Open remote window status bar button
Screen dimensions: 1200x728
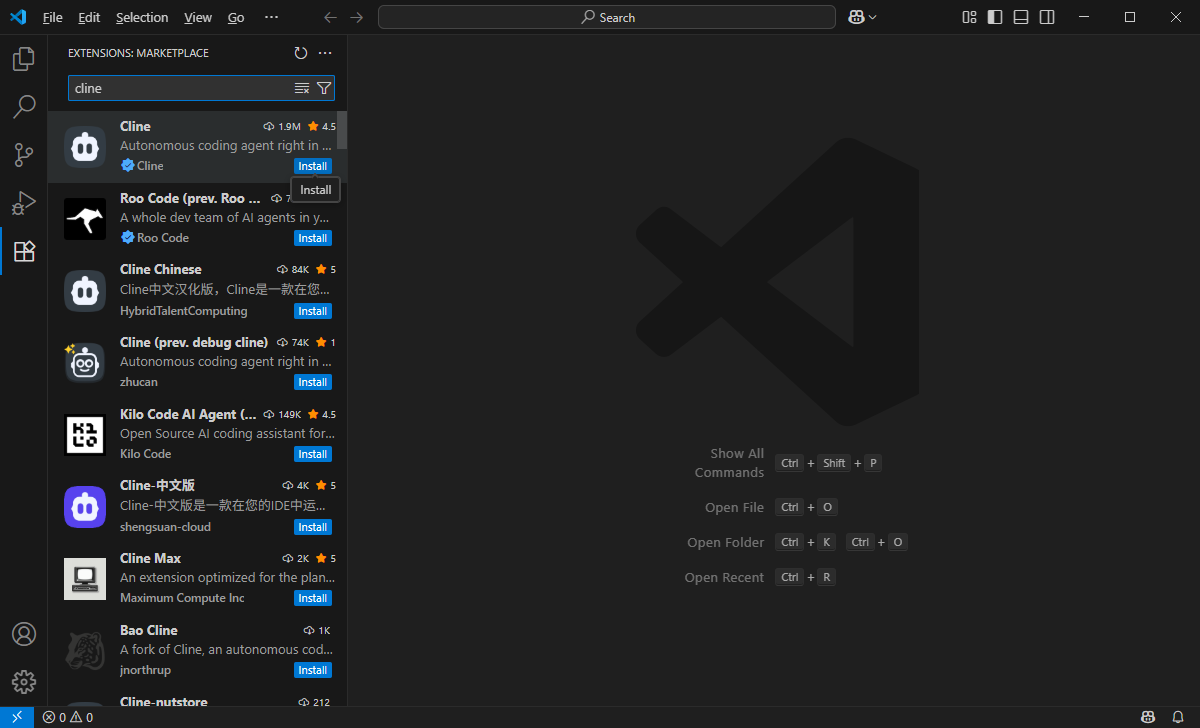tap(17, 717)
